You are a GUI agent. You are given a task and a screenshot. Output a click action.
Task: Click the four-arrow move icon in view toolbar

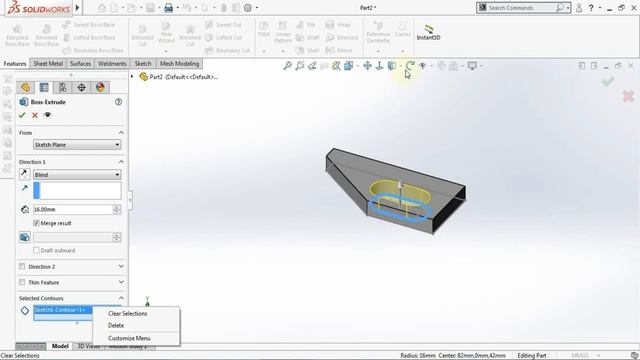coord(367,66)
